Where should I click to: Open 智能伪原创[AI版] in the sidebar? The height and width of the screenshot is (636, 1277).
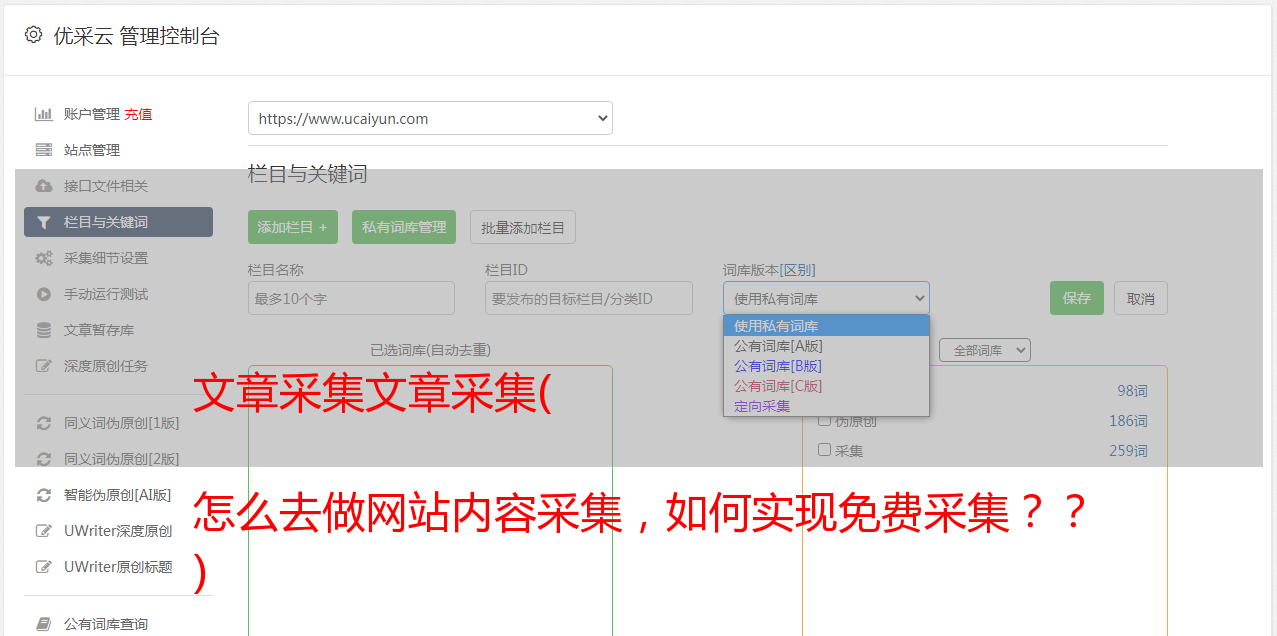[x=118, y=495]
